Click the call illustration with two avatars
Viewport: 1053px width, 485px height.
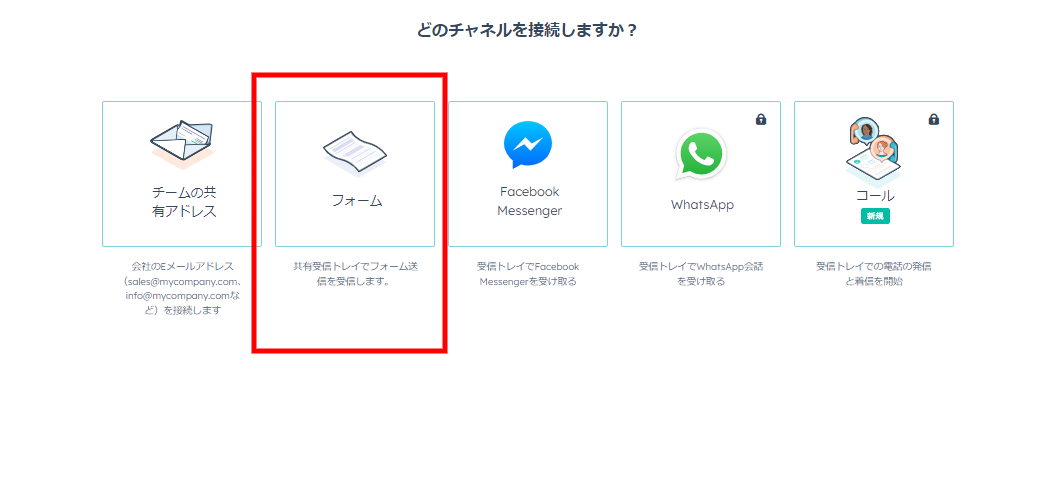[x=873, y=152]
